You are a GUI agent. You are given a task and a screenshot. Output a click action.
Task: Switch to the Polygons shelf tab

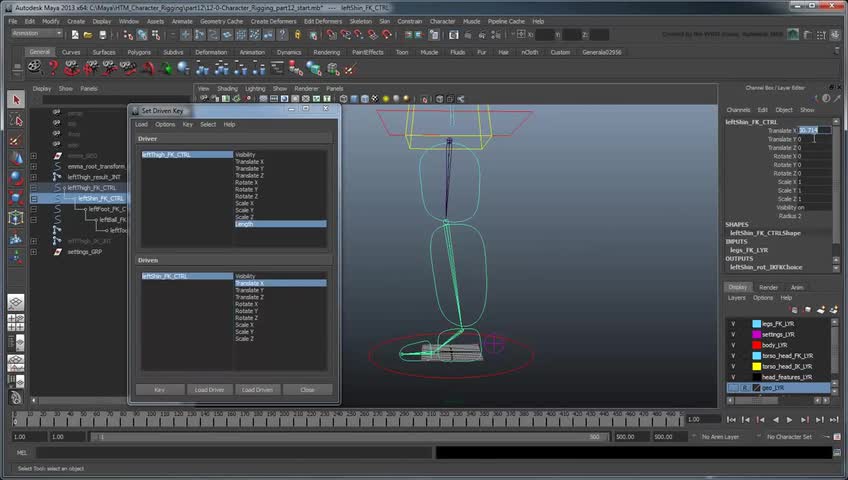point(139,52)
